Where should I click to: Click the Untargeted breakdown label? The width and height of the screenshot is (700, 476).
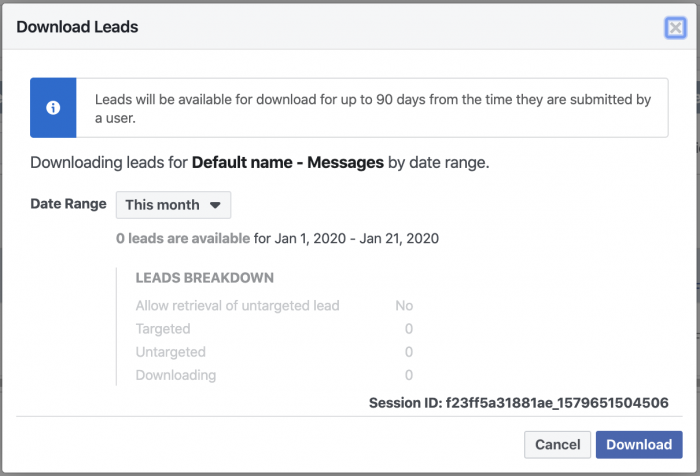tap(171, 352)
